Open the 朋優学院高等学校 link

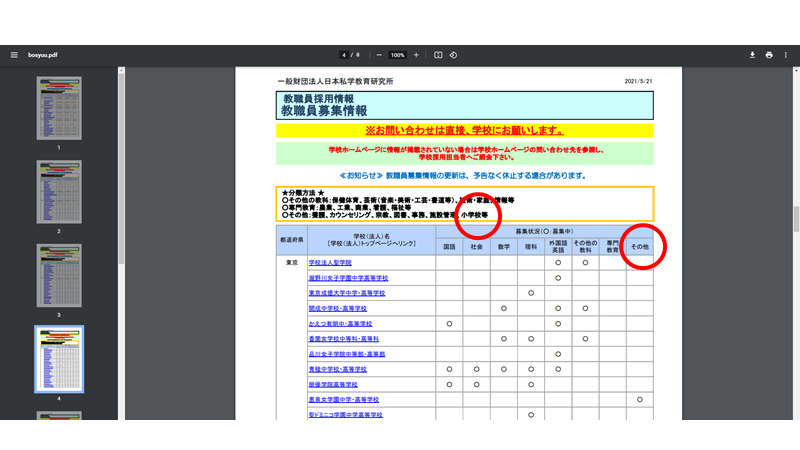pos(333,385)
